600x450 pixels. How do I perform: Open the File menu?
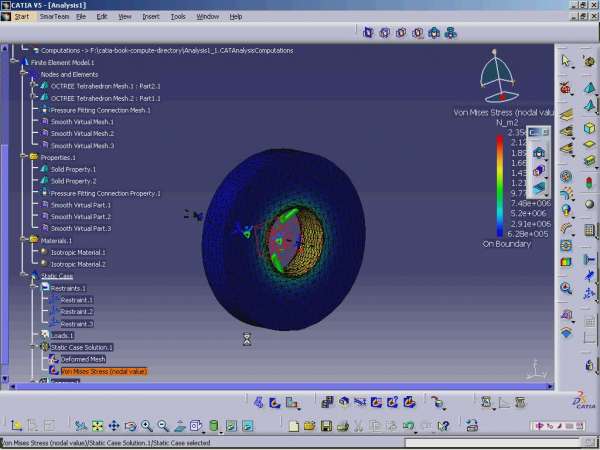point(81,16)
